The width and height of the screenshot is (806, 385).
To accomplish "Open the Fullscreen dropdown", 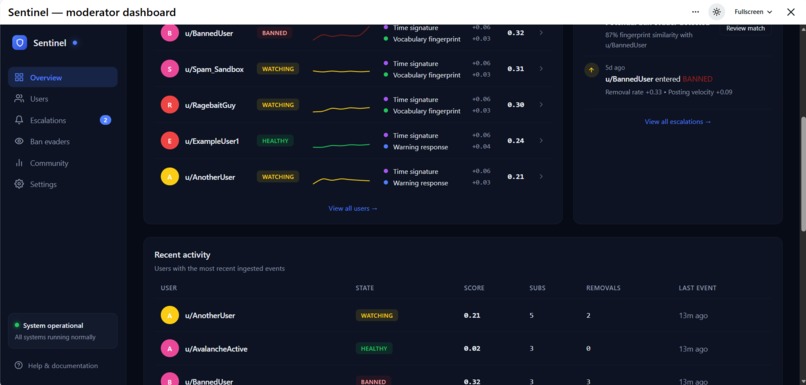I will [753, 12].
